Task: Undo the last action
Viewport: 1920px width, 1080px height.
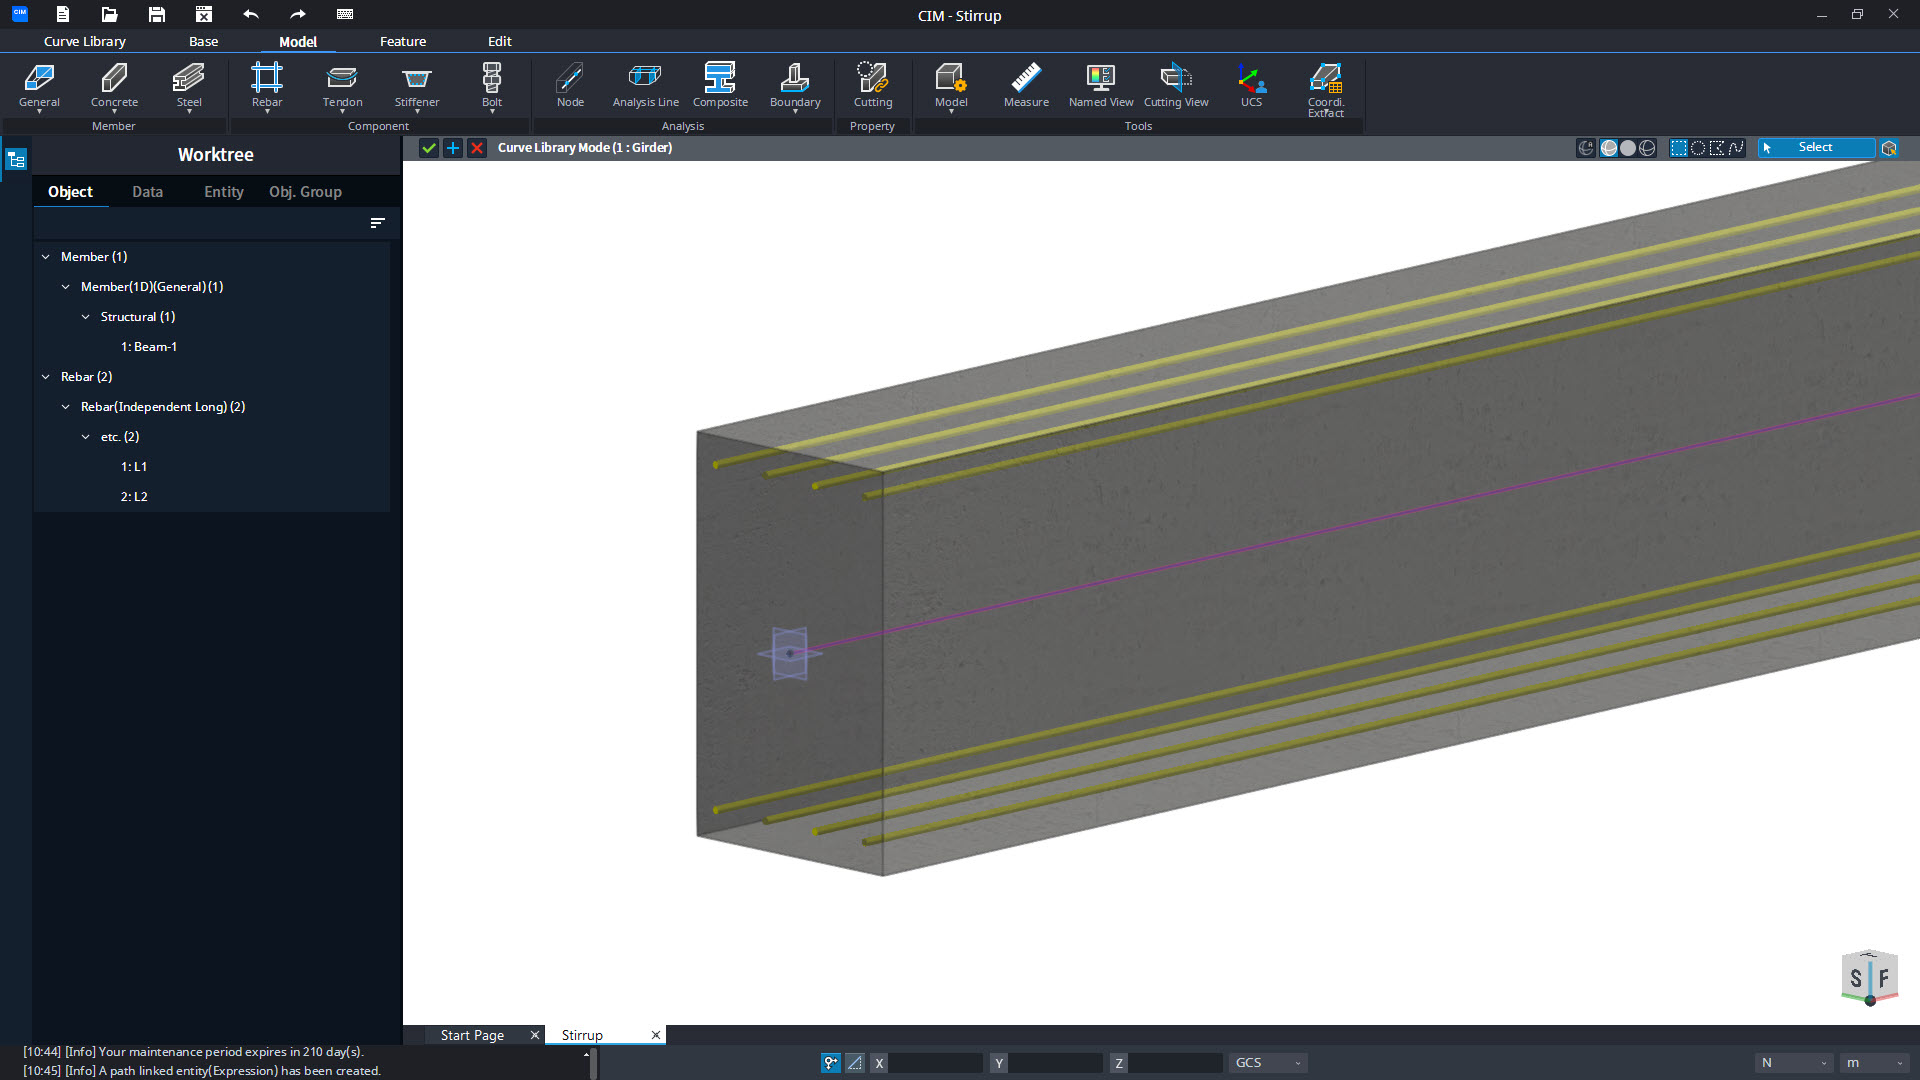Action: (251, 14)
